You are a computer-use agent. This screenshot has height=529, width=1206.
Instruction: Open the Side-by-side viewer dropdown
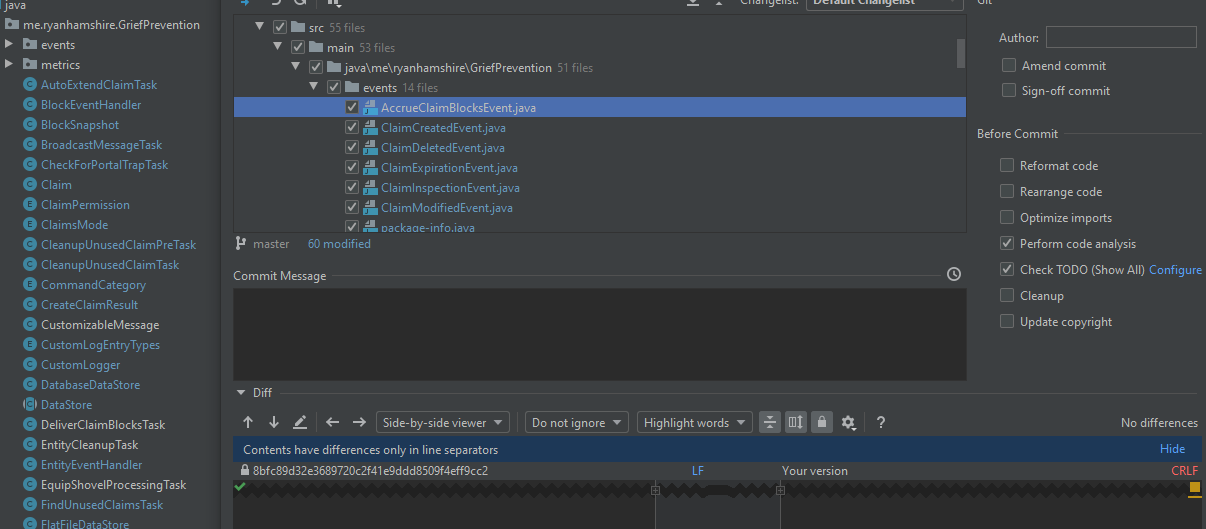[x=443, y=423]
